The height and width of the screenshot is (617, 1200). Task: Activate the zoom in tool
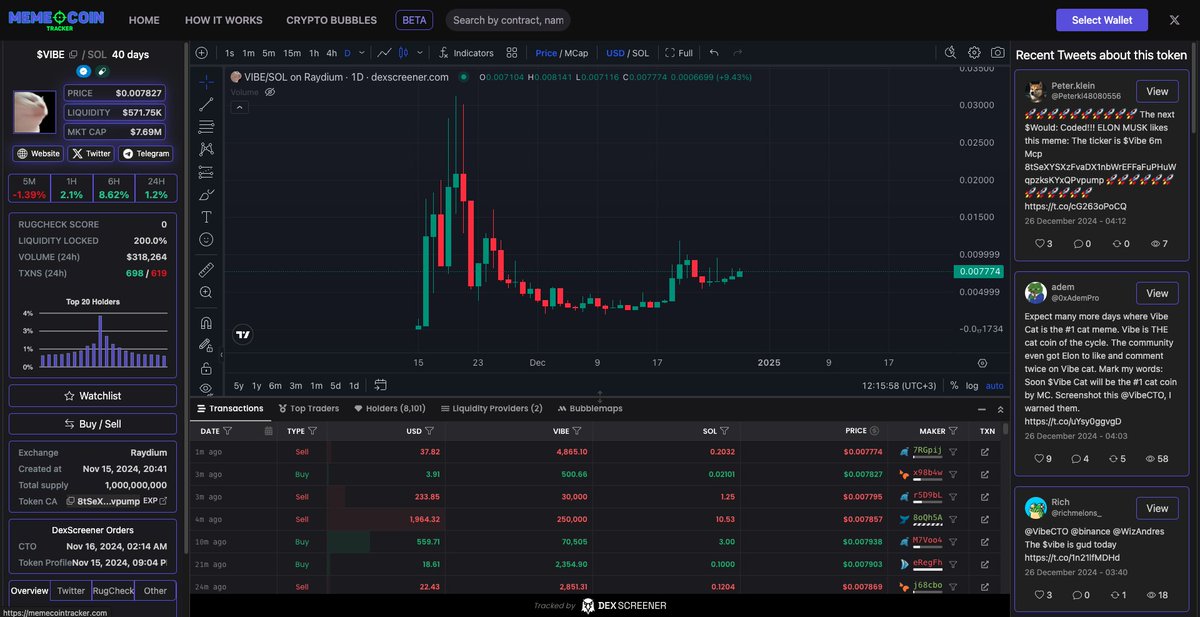[206, 292]
